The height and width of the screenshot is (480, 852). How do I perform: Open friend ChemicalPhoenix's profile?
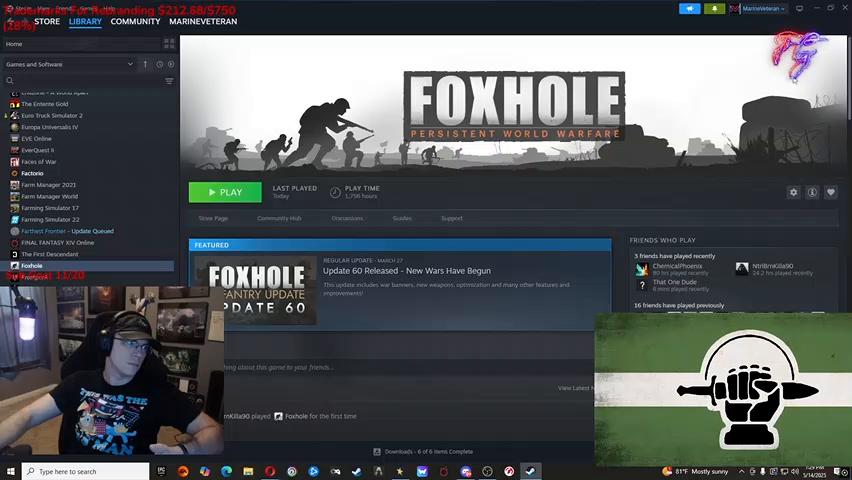(677, 266)
